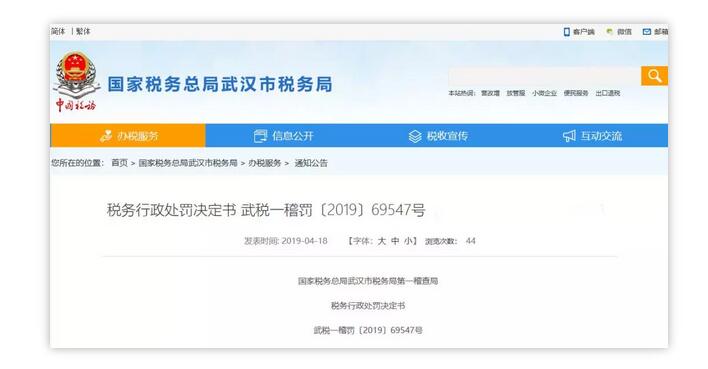Click body line 国家税务总局武汉市税务局第一稽查局
This screenshot has width=708, height=369.
pyautogui.click(x=368, y=281)
